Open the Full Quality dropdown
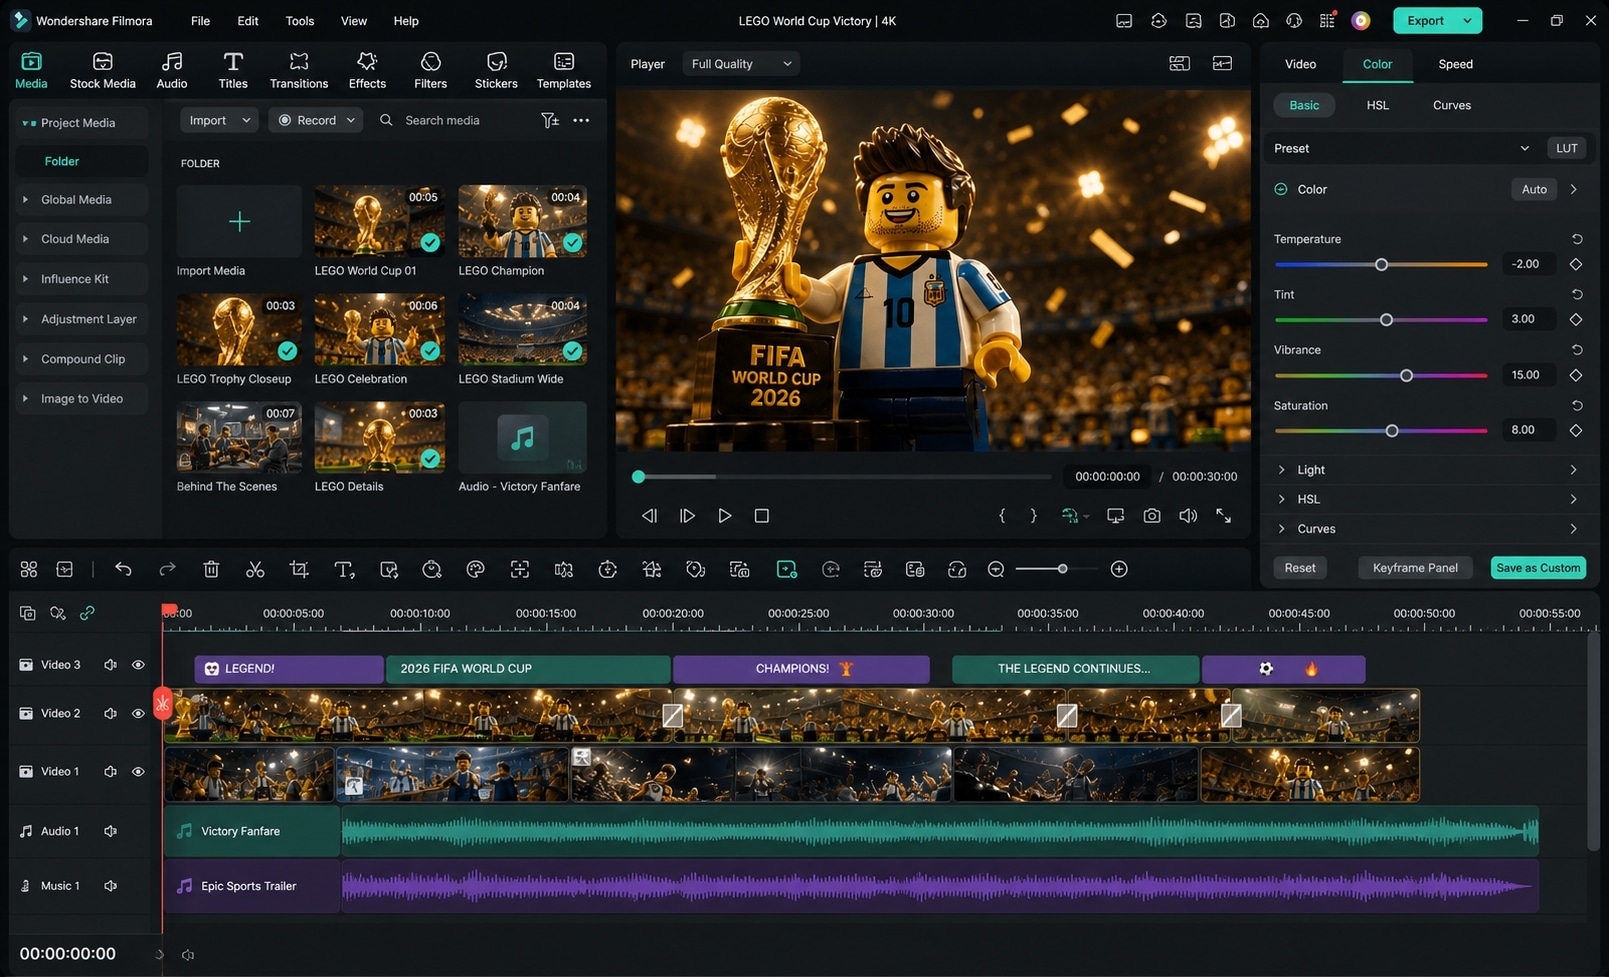1609x977 pixels. (x=741, y=64)
